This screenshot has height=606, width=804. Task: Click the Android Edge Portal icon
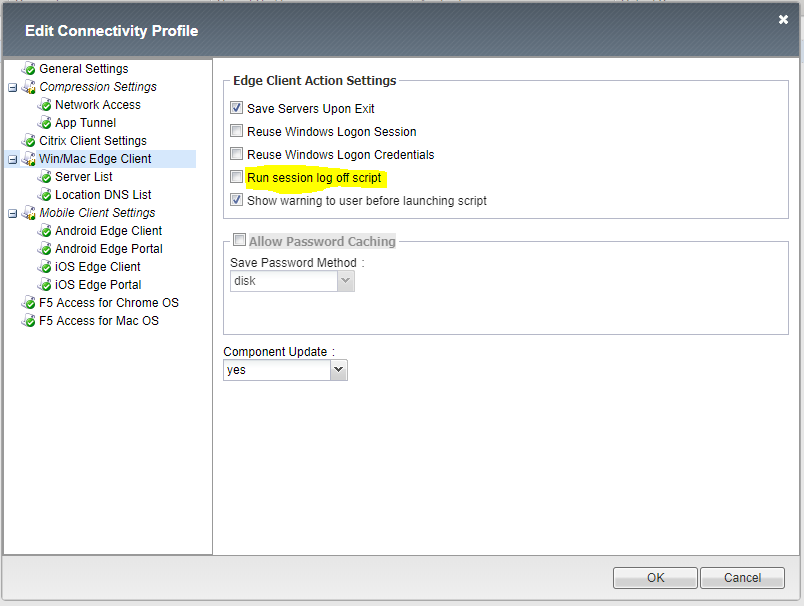tap(44, 249)
